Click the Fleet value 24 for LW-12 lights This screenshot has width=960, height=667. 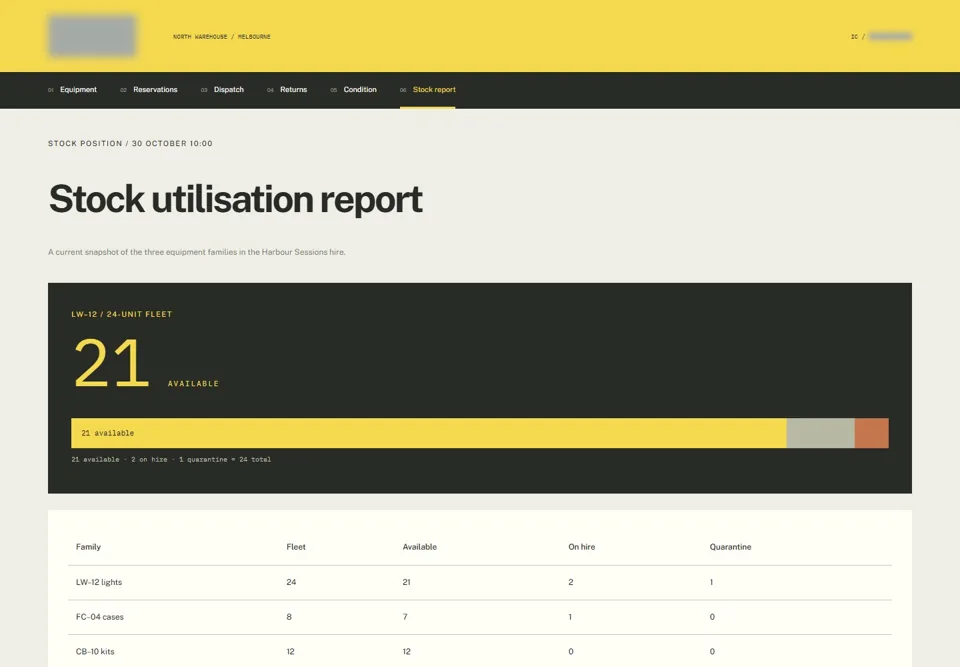pos(291,582)
